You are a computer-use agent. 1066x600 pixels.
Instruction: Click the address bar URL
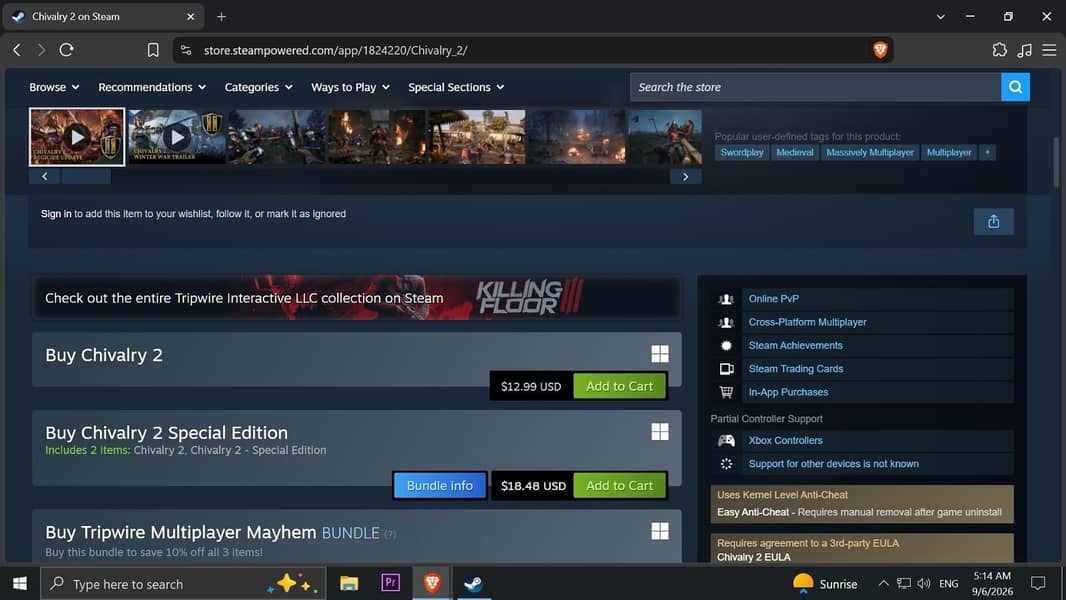(335, 50)
